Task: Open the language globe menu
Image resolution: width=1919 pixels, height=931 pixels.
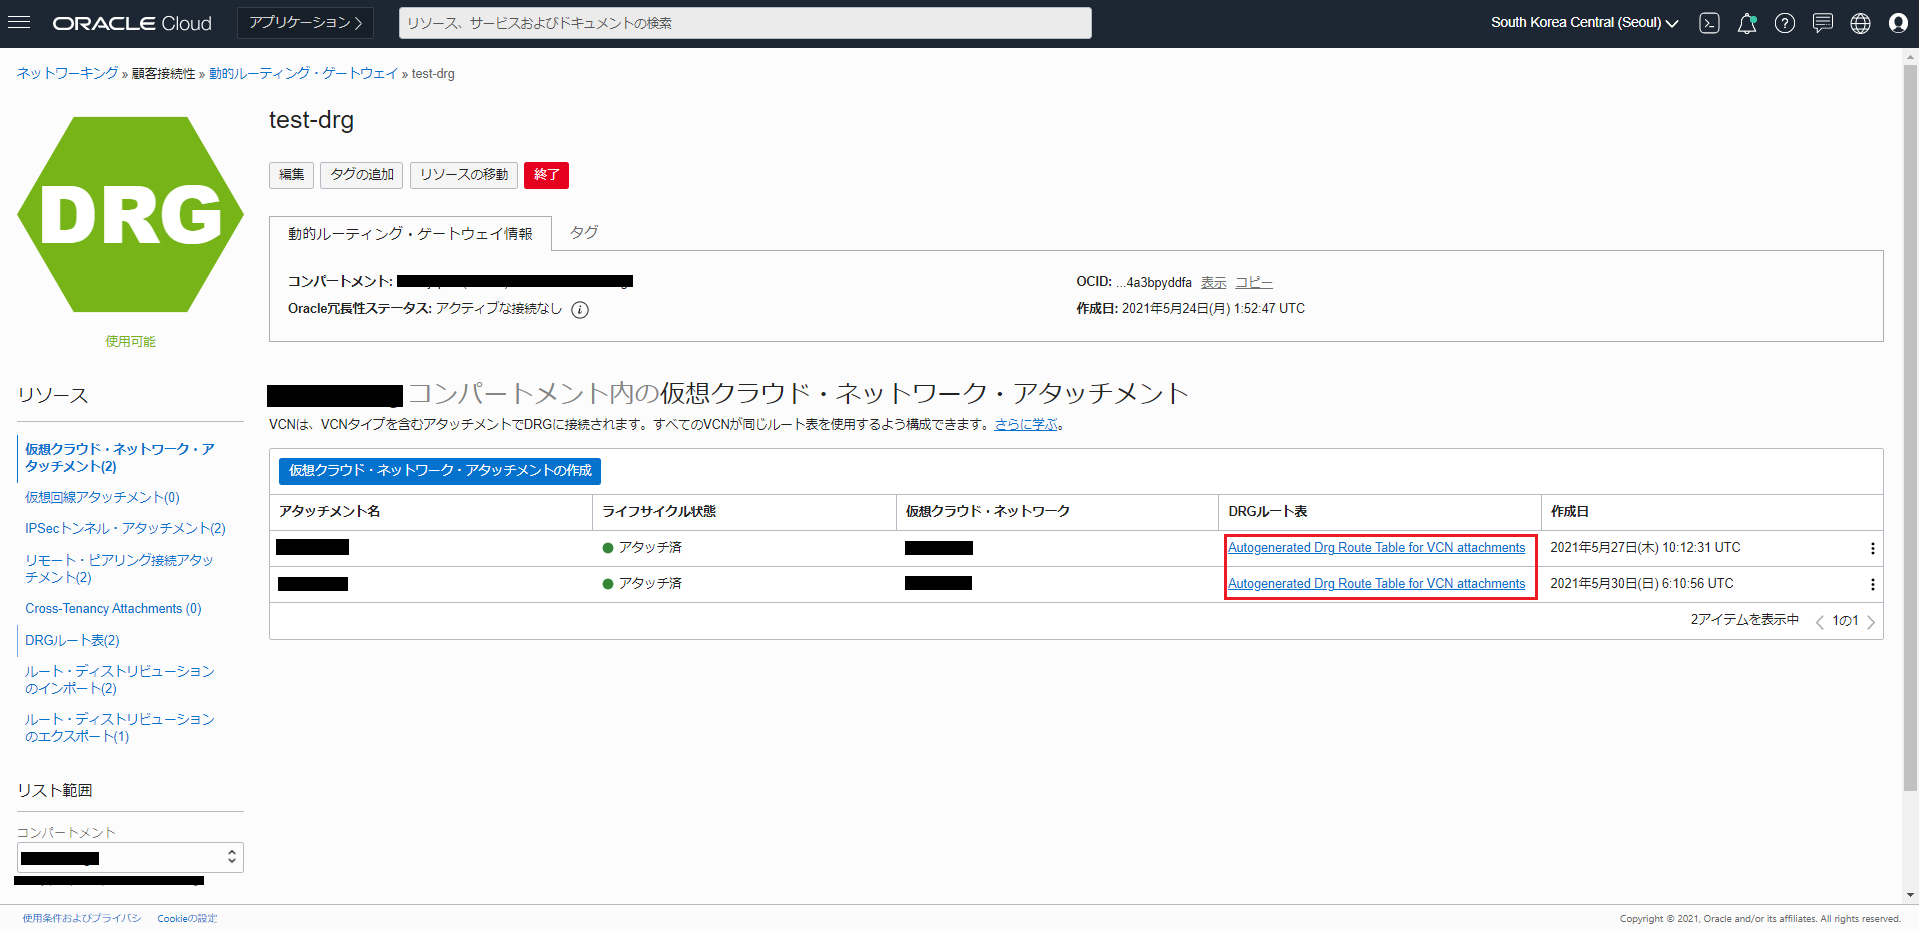Action: (x=1860, y=23)
